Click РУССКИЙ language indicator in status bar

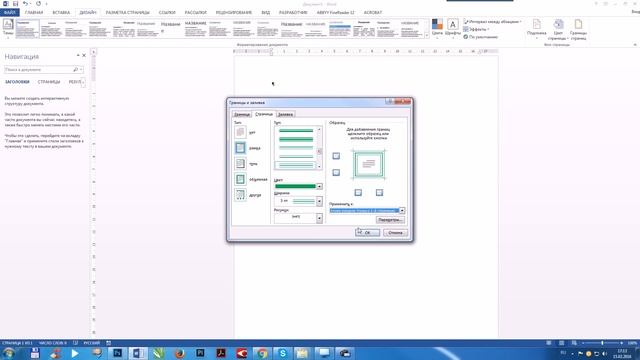[x=91, y=343]
